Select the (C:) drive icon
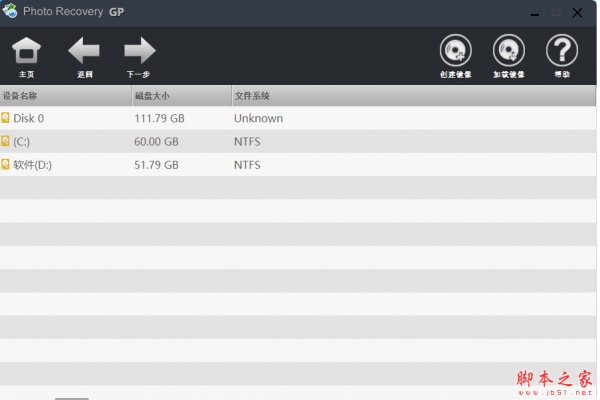 [5, 141]
